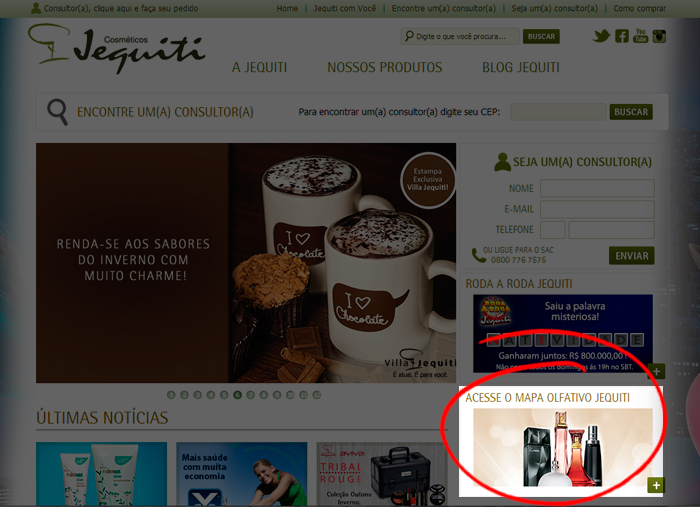Select carousel slide dot 11
This screenshot has height=507, width=700.
tap(304, 395)
